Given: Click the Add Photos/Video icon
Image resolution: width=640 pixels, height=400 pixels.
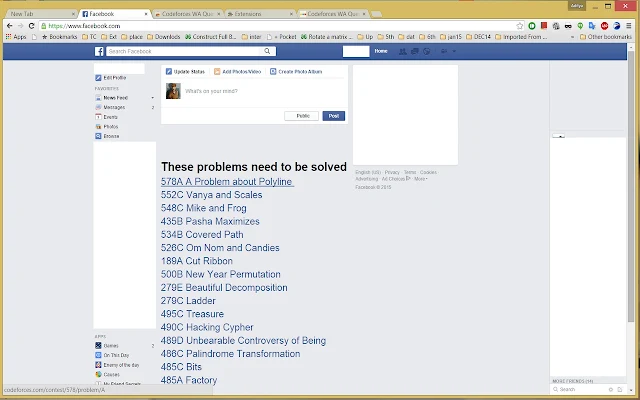Looking at the screenshot, I should coord(217,71).
